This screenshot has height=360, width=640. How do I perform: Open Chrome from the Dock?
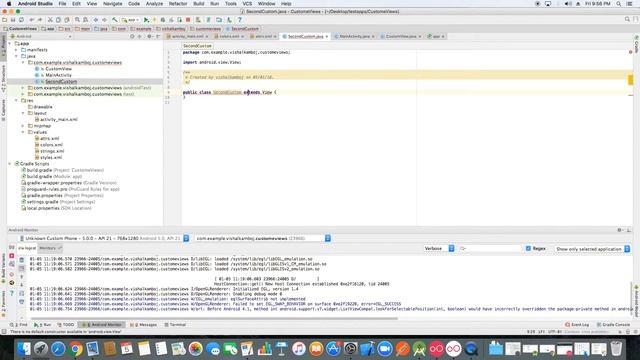(x=76, y=349)
